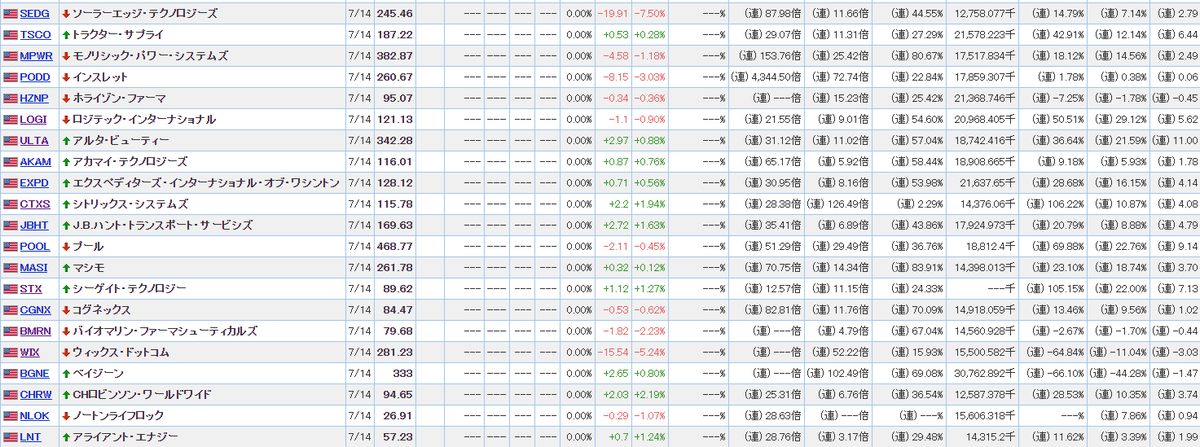Open the STX ticker link
Viewport: 1200px width, 447px height.
pos(30,288)
